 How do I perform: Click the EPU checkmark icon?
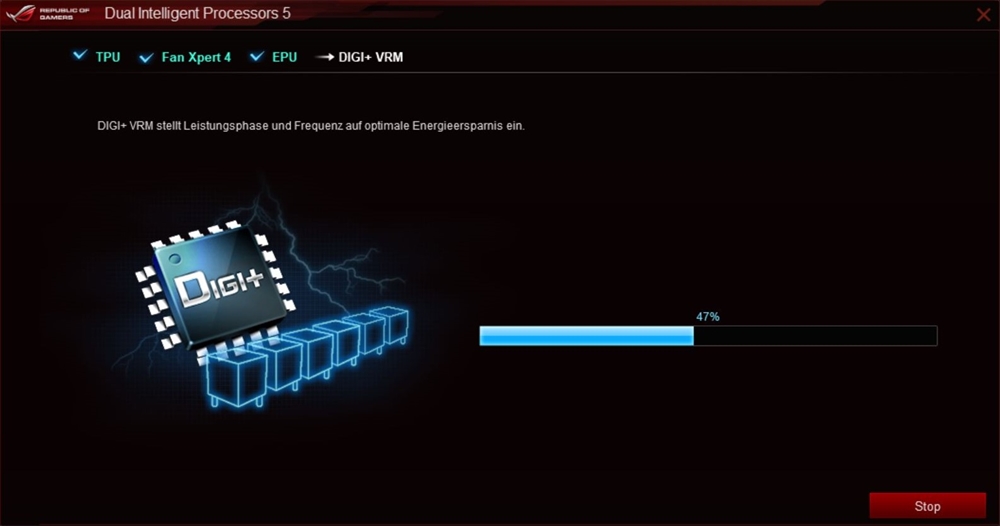pyautogui.click(x=256, y=56)
